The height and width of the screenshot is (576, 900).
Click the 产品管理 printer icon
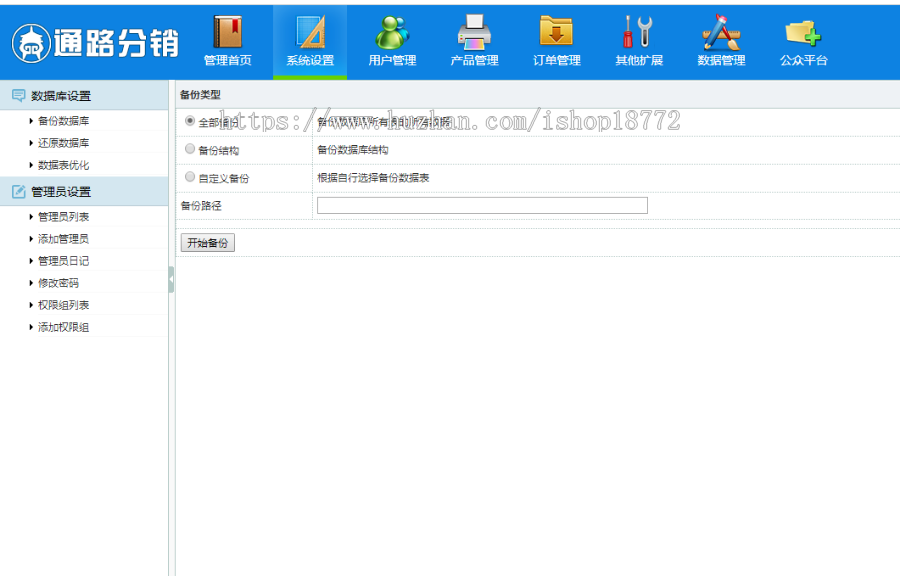click(x=474, y=32)
